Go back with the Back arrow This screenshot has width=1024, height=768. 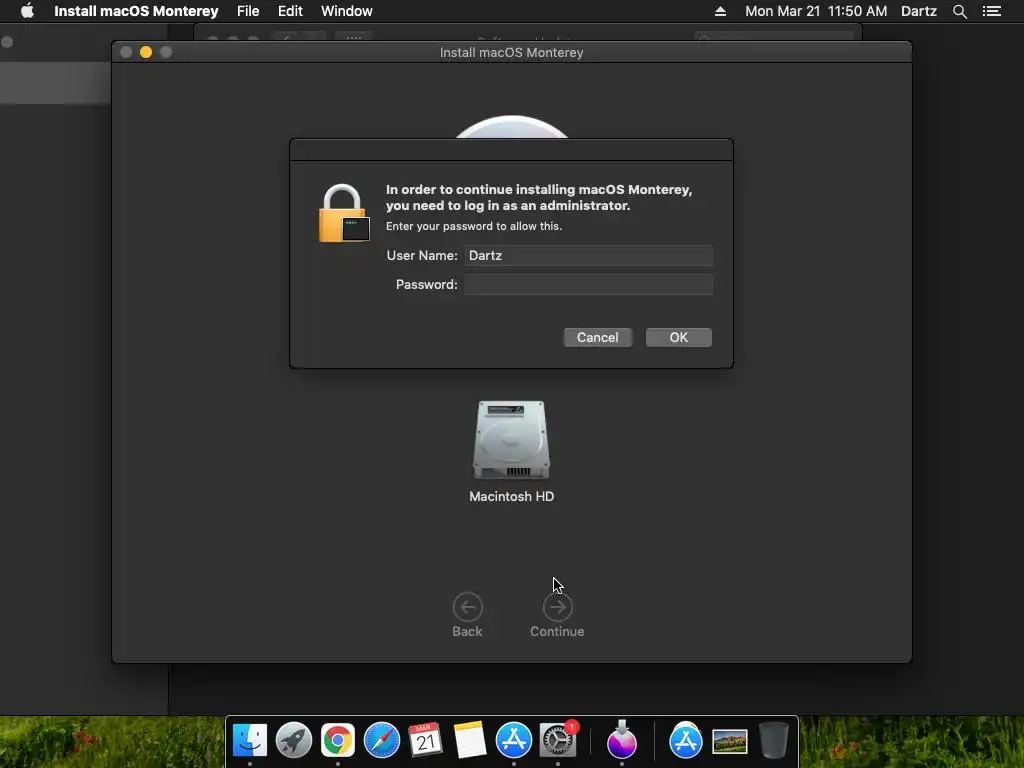click(x=467, y=607)
